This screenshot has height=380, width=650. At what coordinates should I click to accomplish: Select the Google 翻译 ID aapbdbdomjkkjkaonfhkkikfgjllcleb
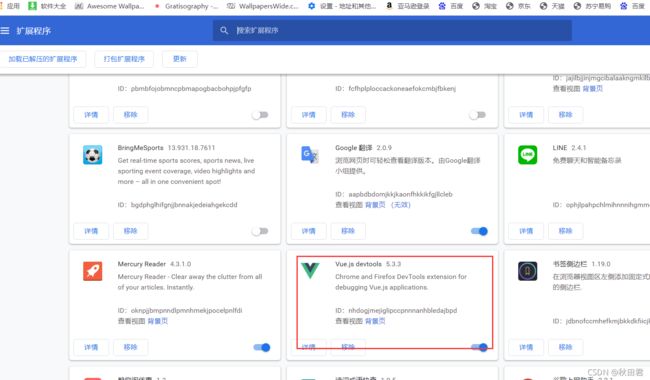coord(400,194)
